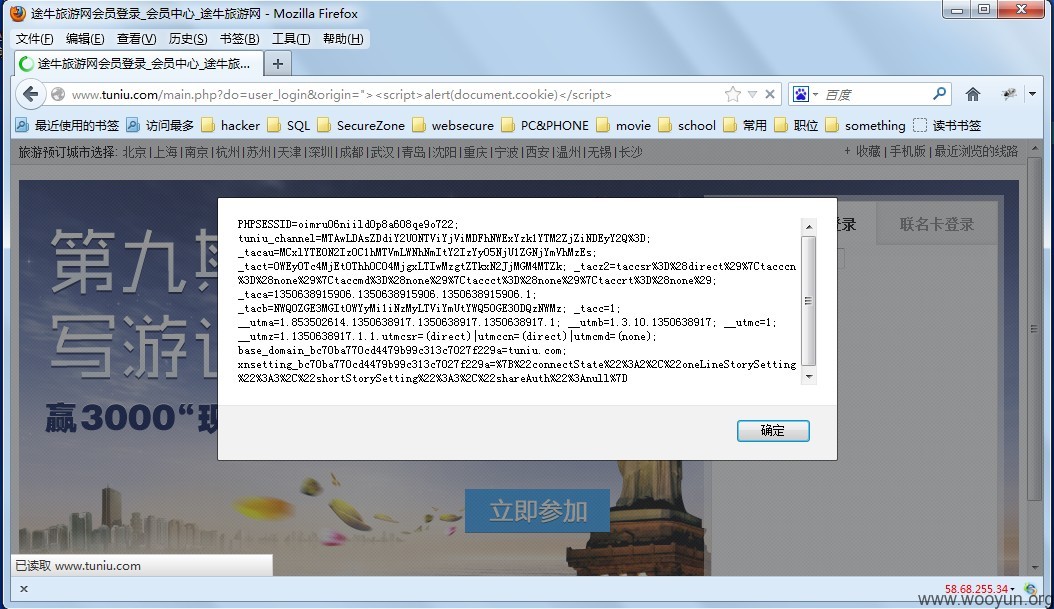Click the 立即参加 banner button
The width and height of the screenshot is (1054, 609).
coord(538,511)
